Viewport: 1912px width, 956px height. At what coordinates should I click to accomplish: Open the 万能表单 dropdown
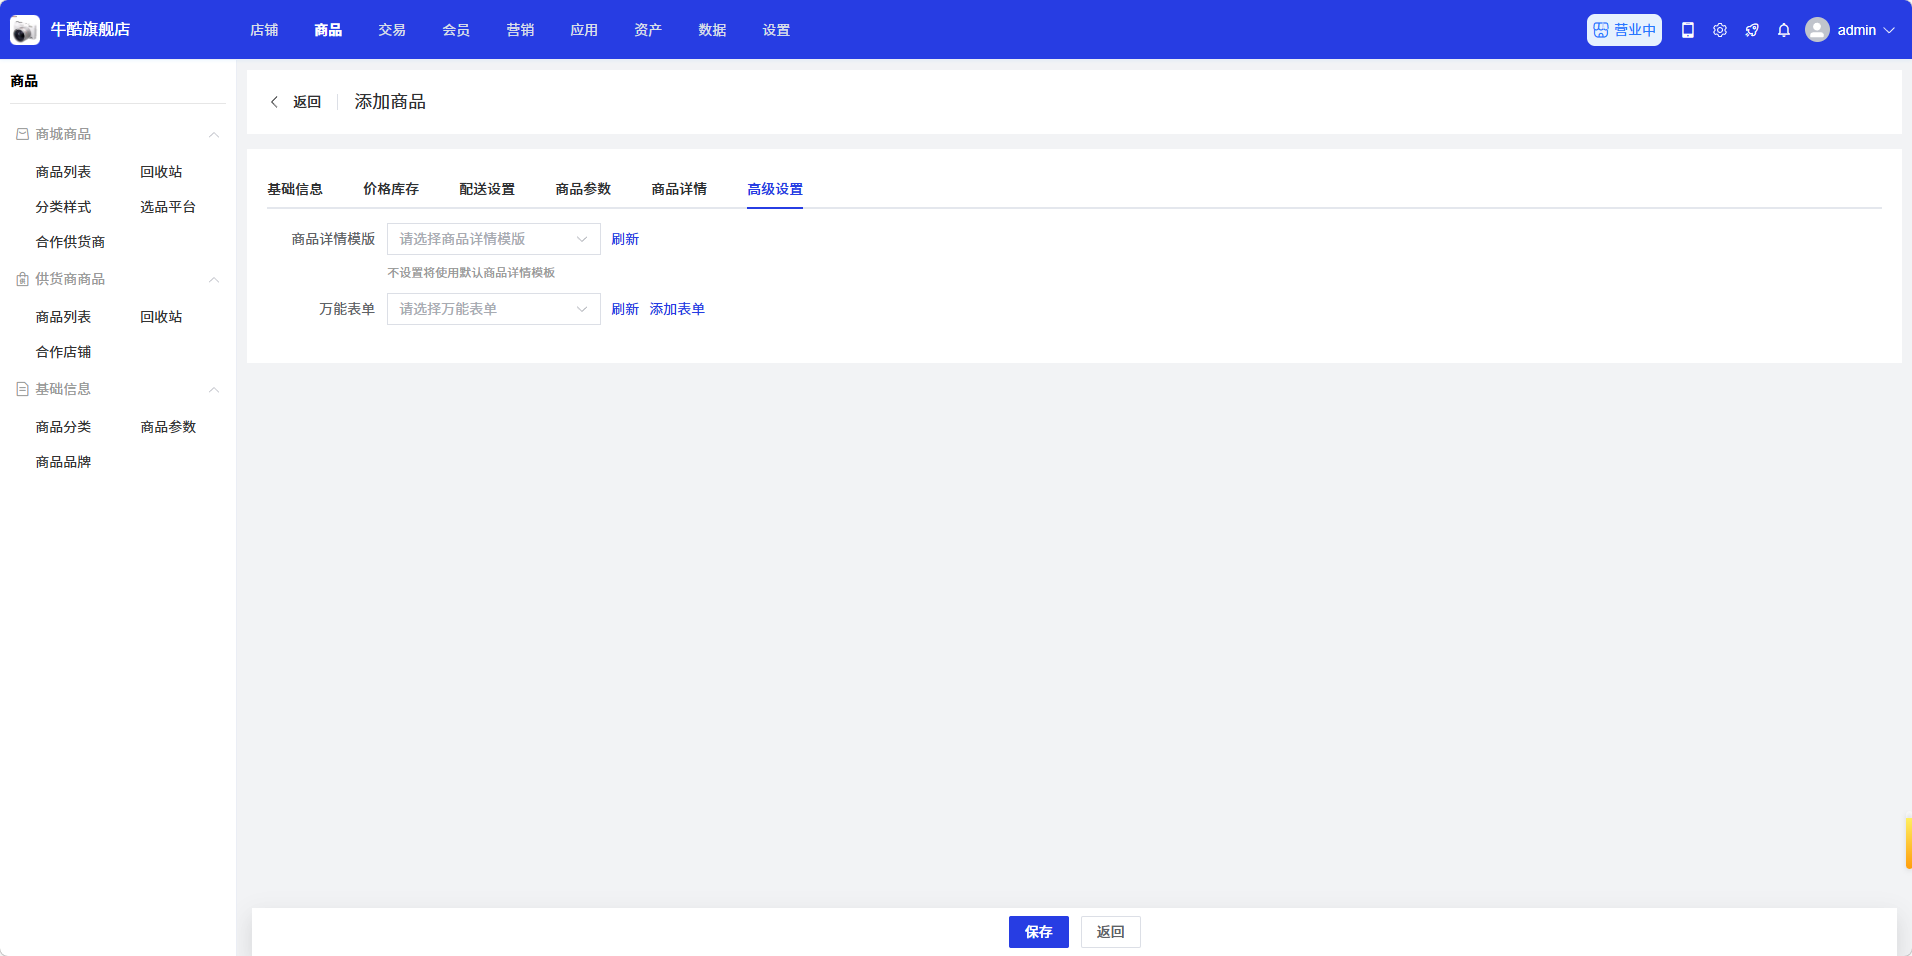click(493, 309)
